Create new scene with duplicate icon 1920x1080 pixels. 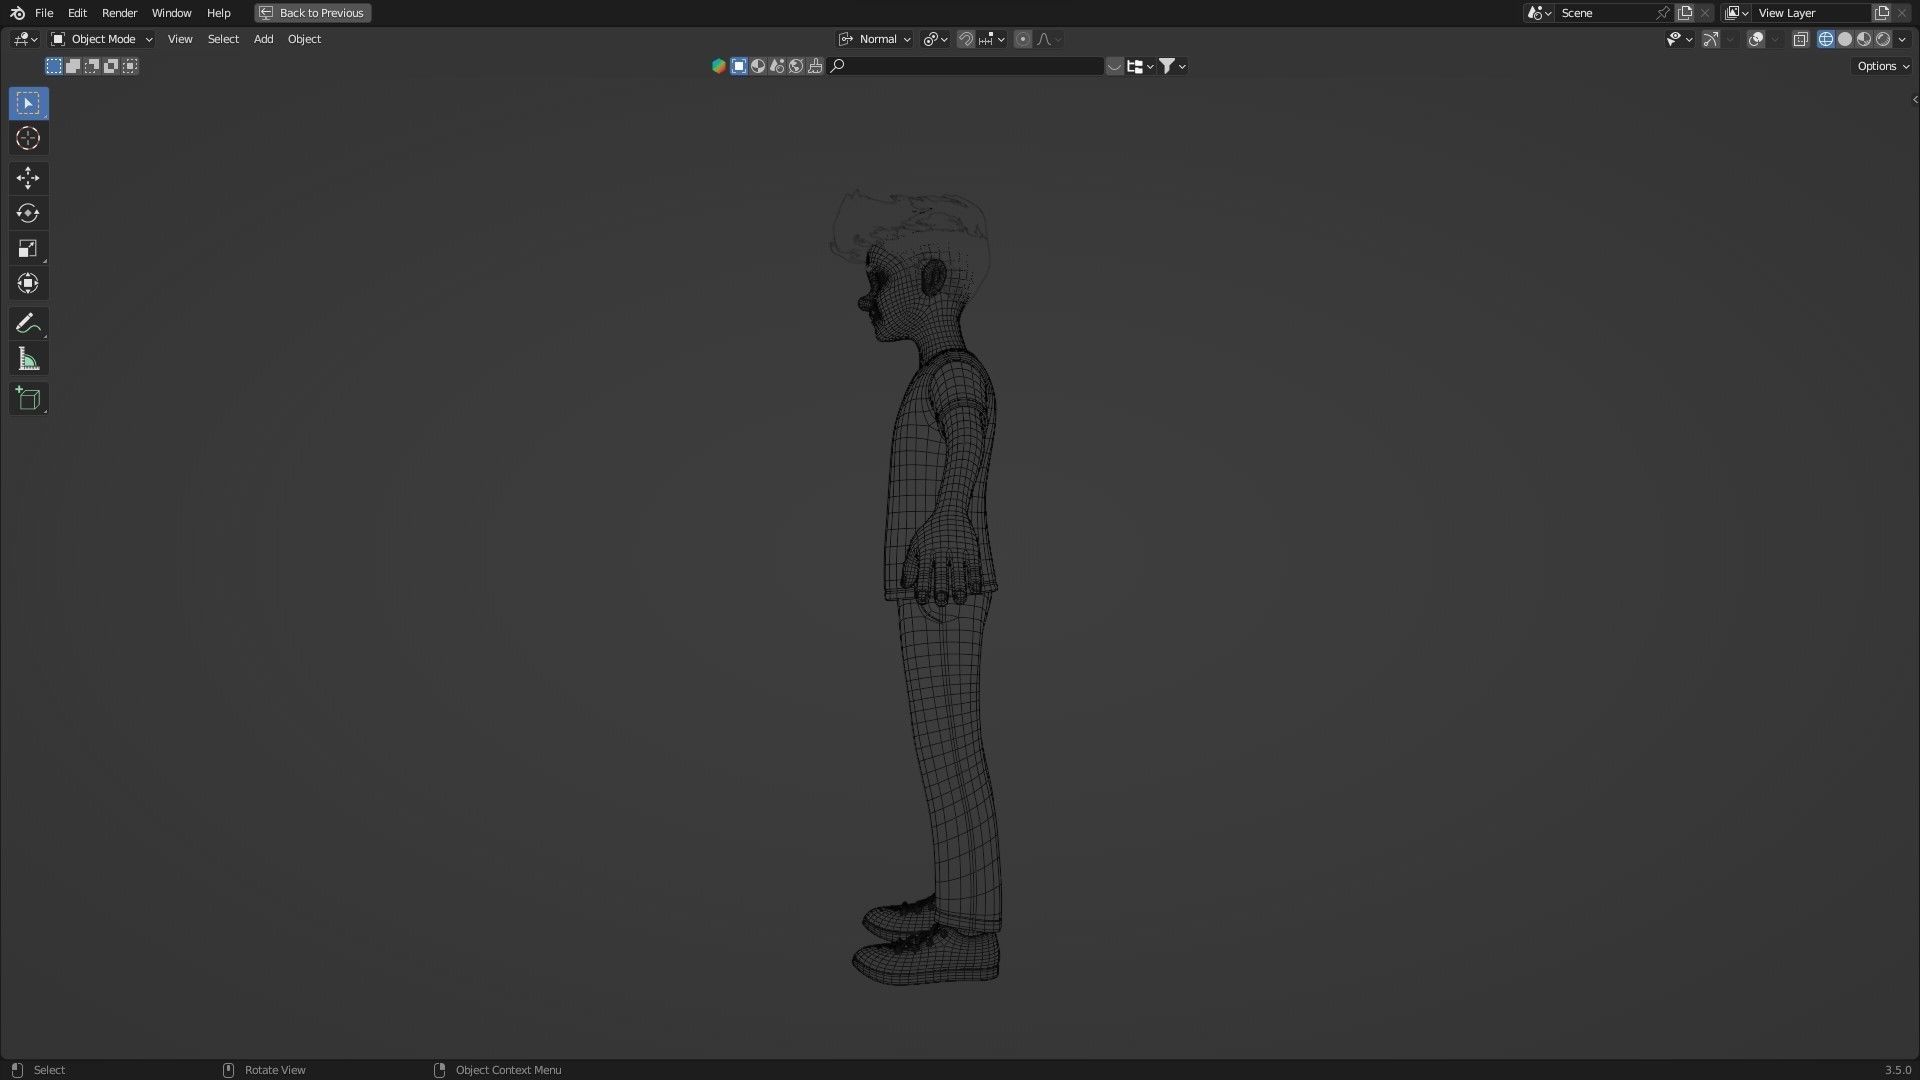[1685, 13]
